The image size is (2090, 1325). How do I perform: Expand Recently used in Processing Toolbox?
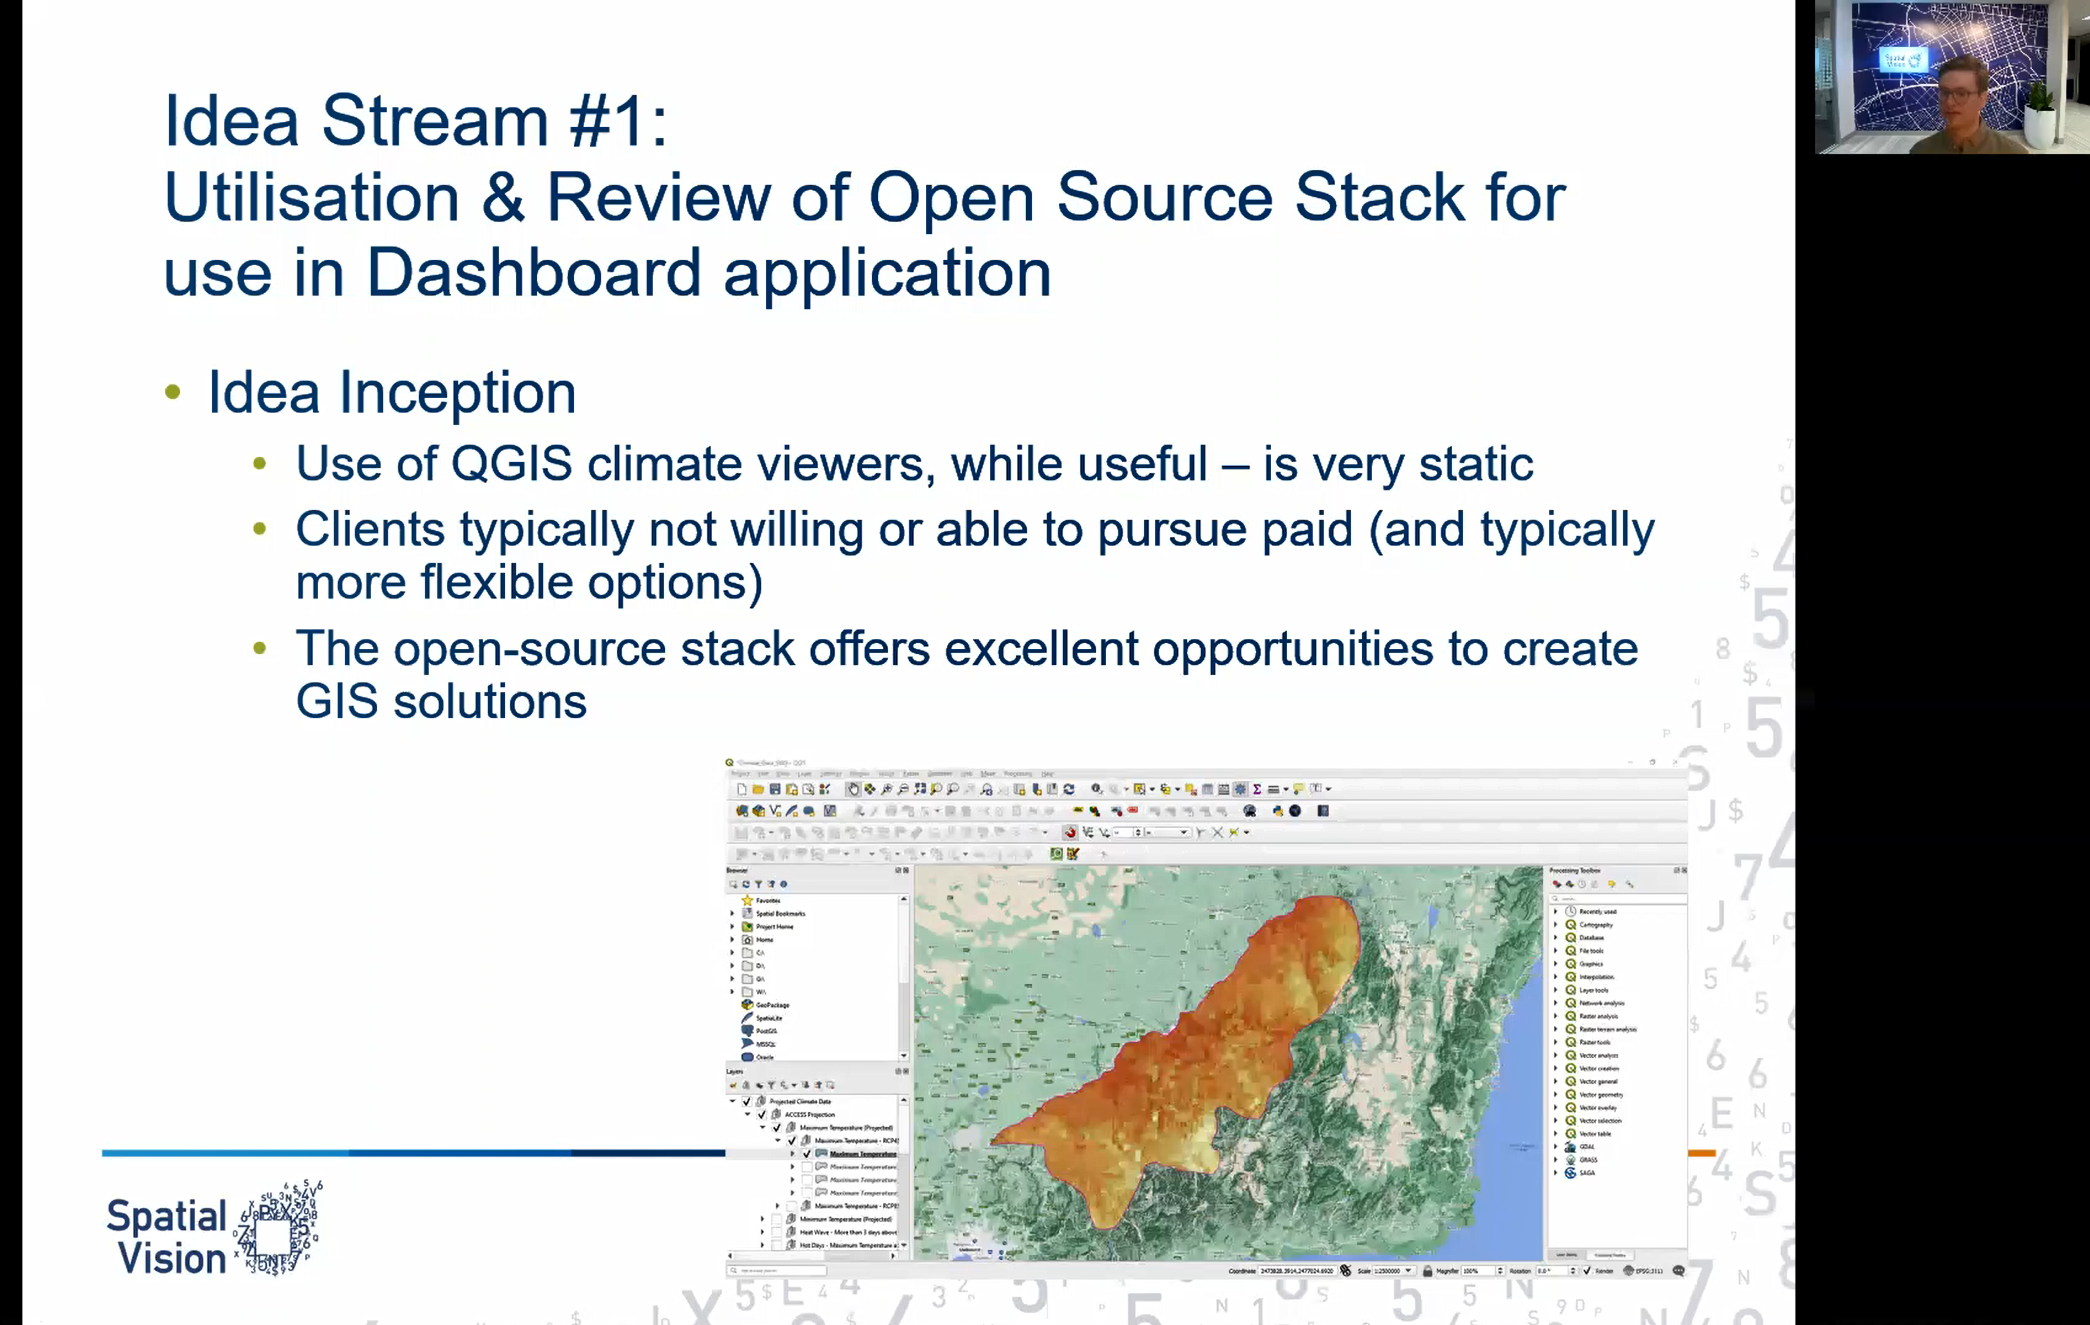click(1555, 911)
